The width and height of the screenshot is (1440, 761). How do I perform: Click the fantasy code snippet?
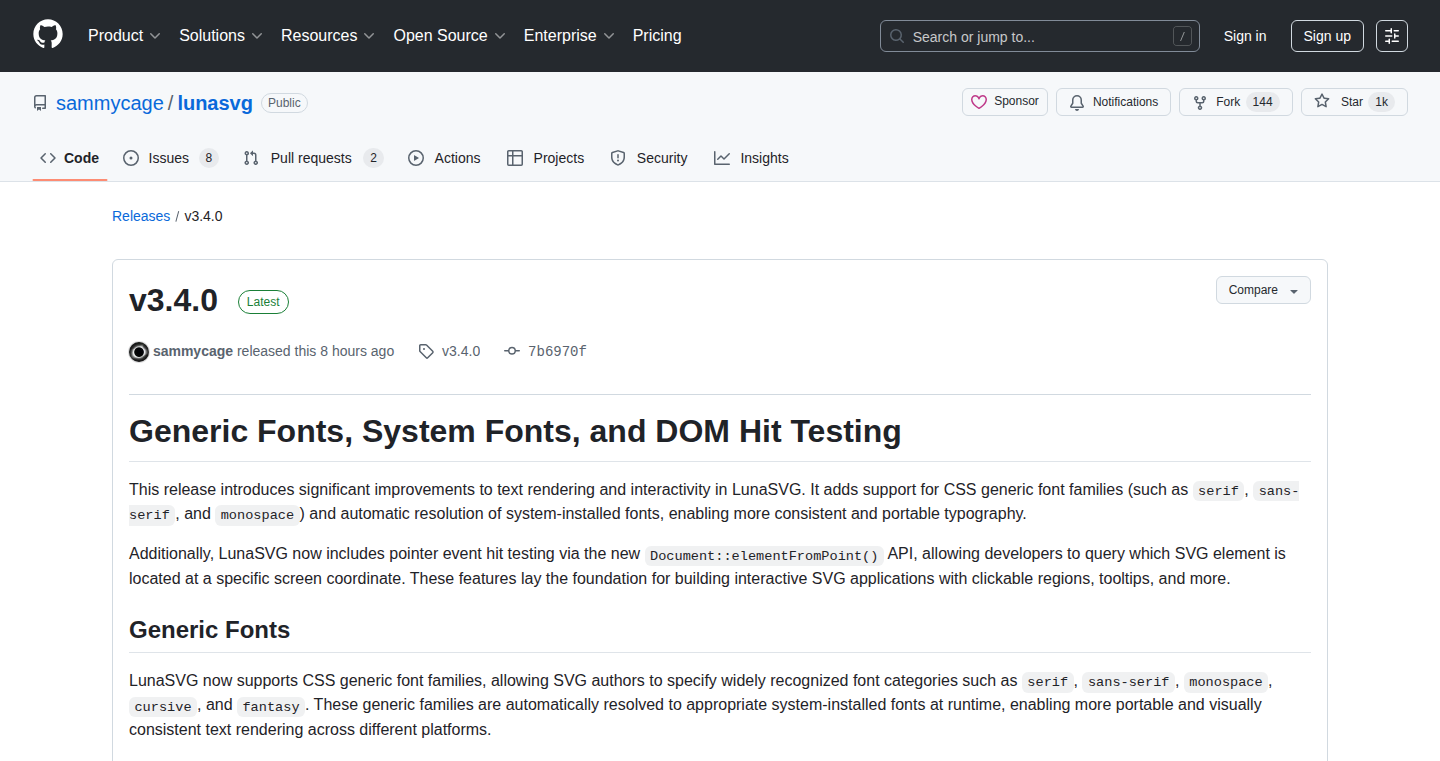271,706
